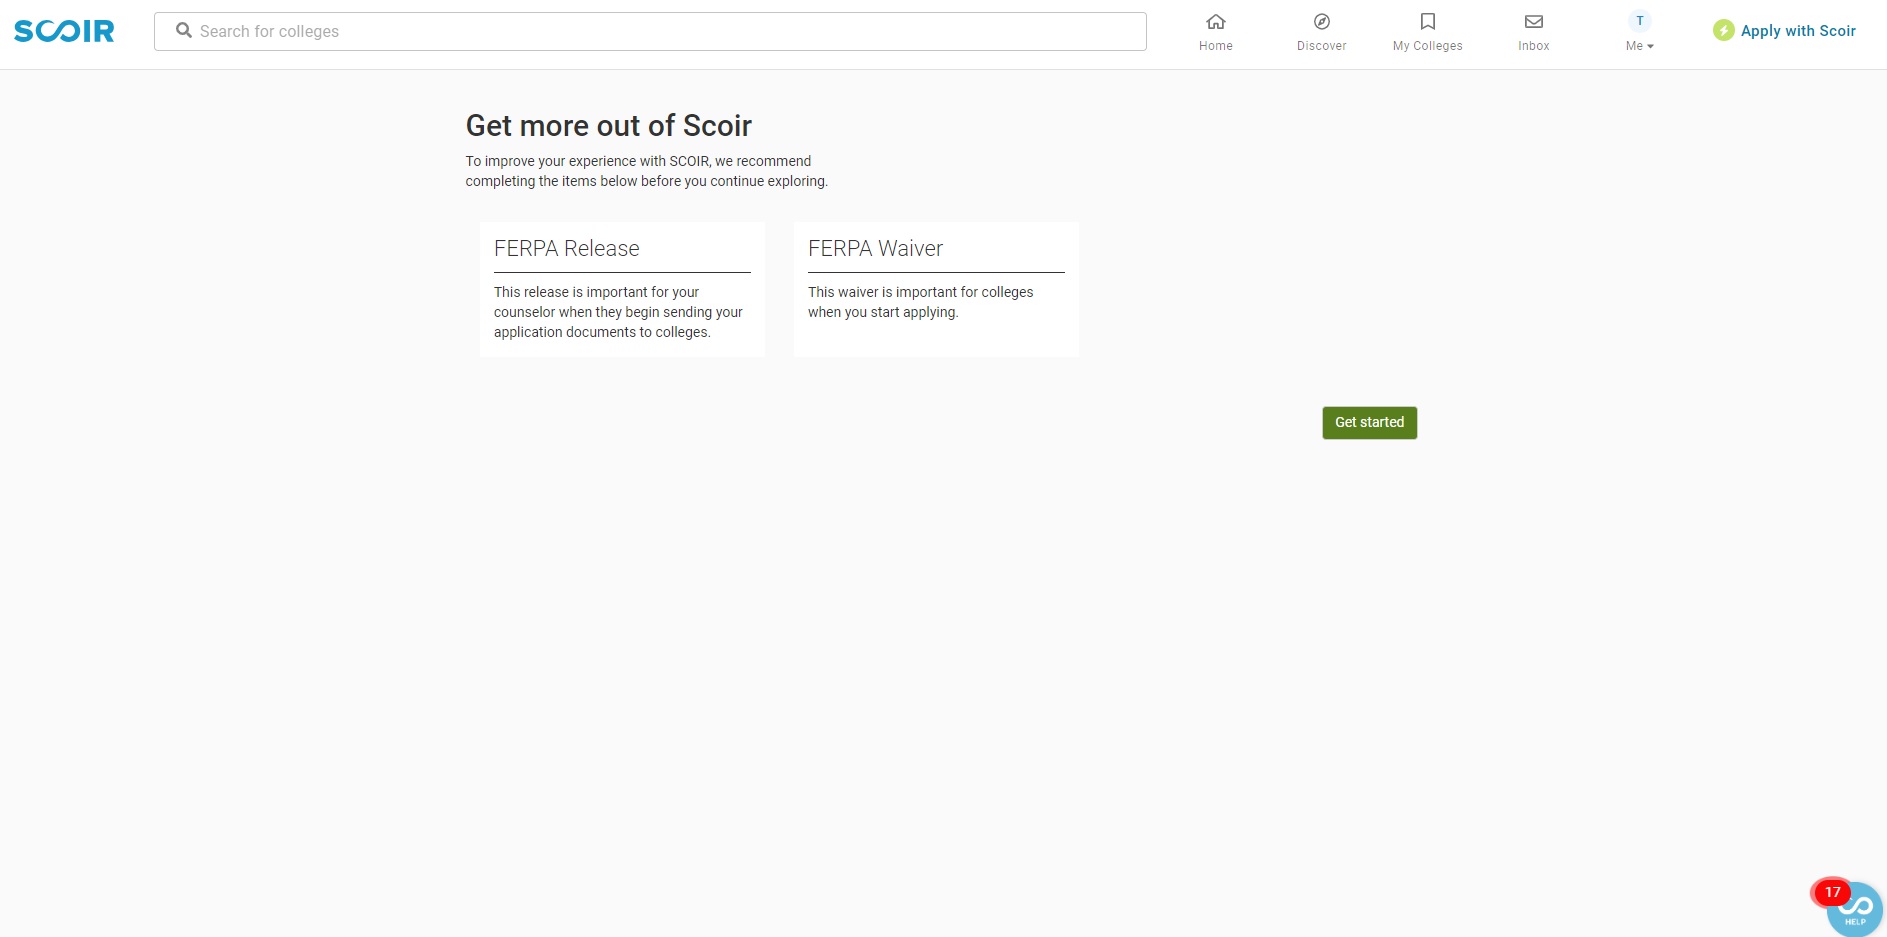Click the search magnifier icon

184,31
